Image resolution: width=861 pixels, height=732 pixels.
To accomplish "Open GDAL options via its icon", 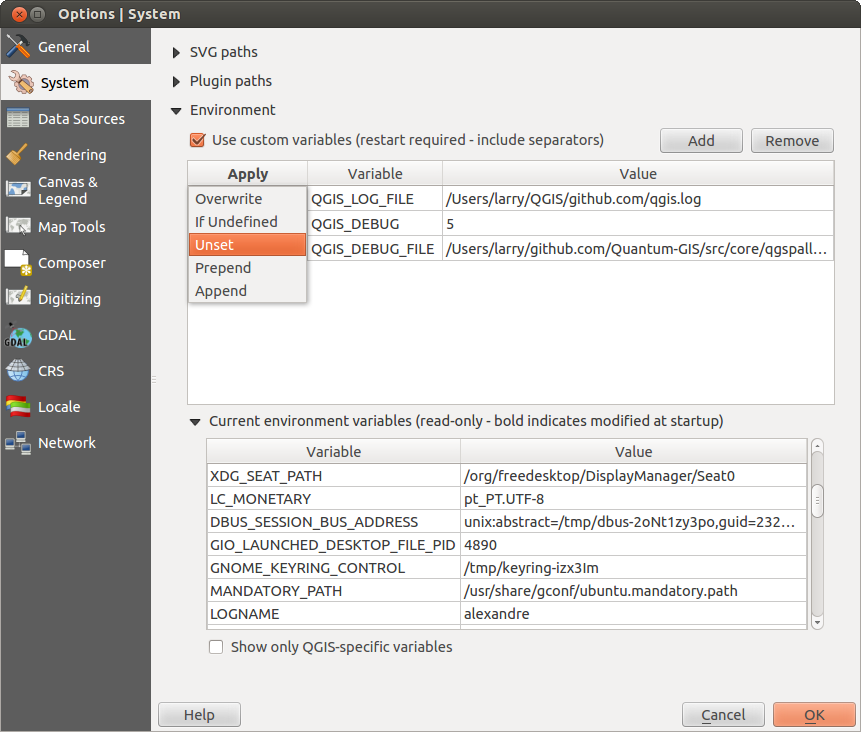I will (18, 335).
